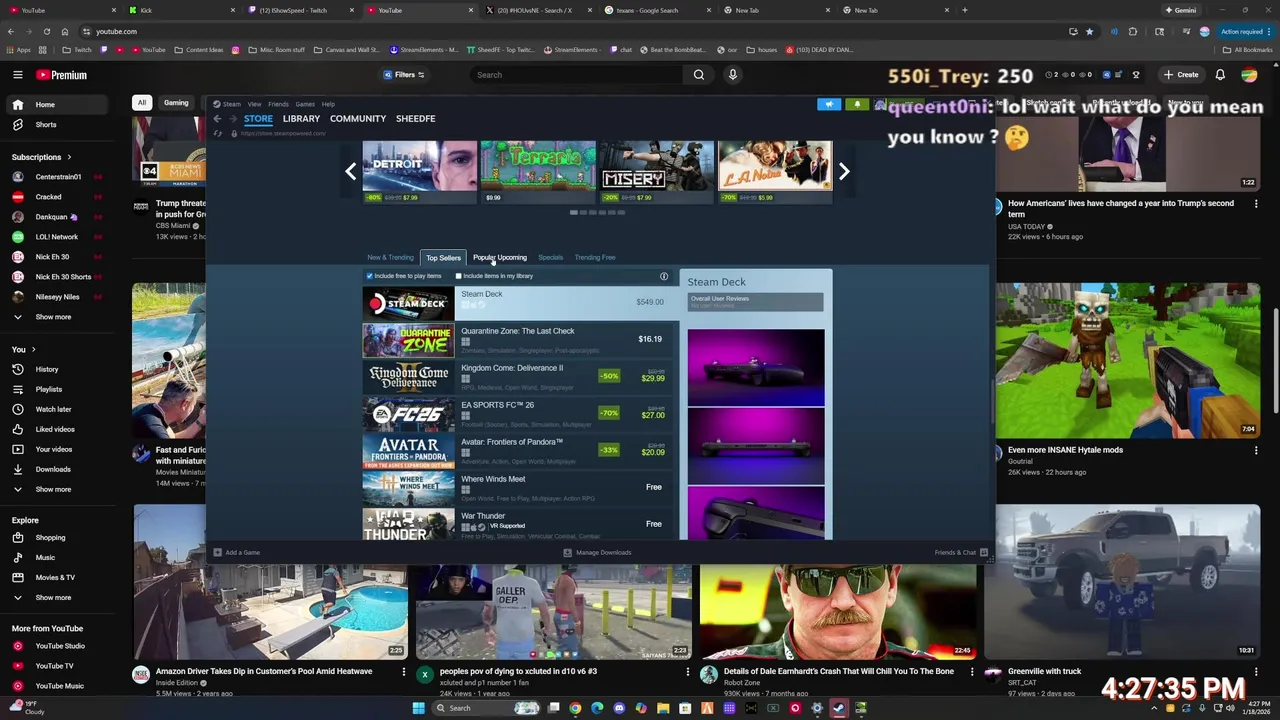This screenshot has width=1280, height=720.
Task: Click YouTube Filters button
Action: click(x=404, y=75)
